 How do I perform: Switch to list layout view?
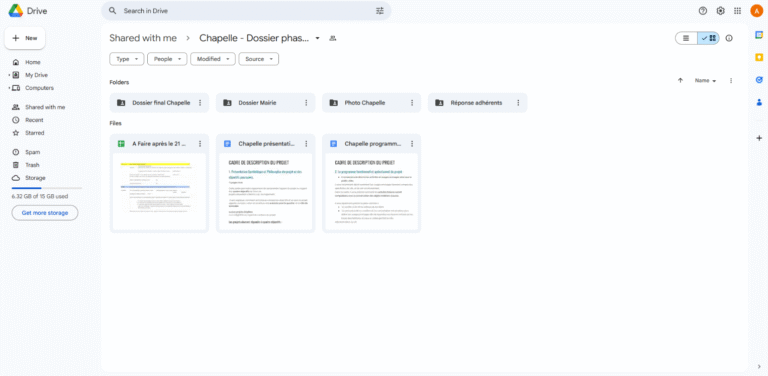(x=686, y=38)
